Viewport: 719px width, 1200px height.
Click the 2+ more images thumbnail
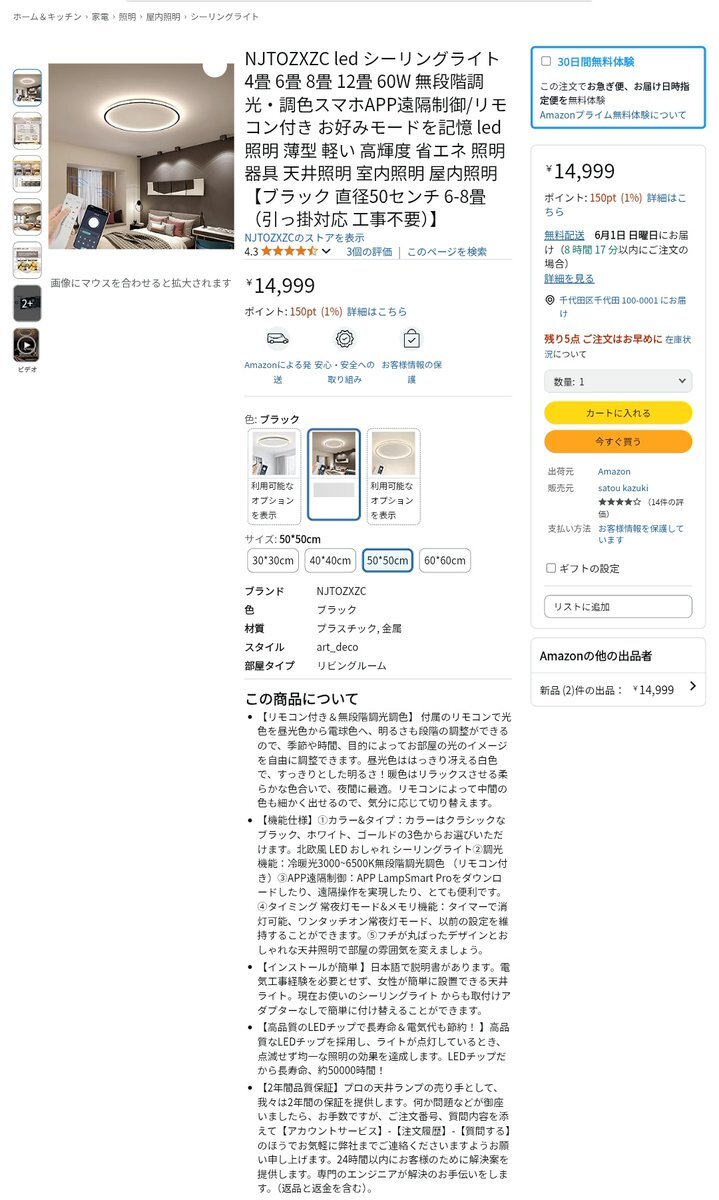click(x=27, y=303)
